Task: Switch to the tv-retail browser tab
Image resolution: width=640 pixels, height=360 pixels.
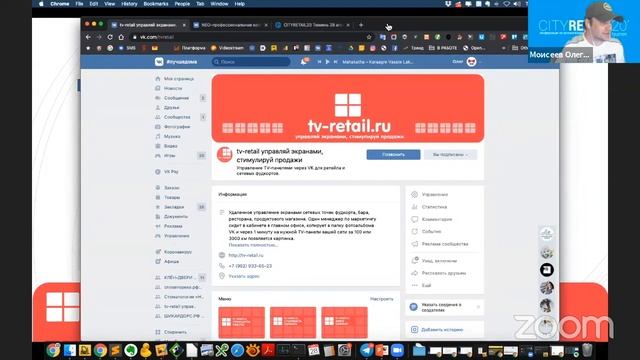Action: [x=148, y=25]
